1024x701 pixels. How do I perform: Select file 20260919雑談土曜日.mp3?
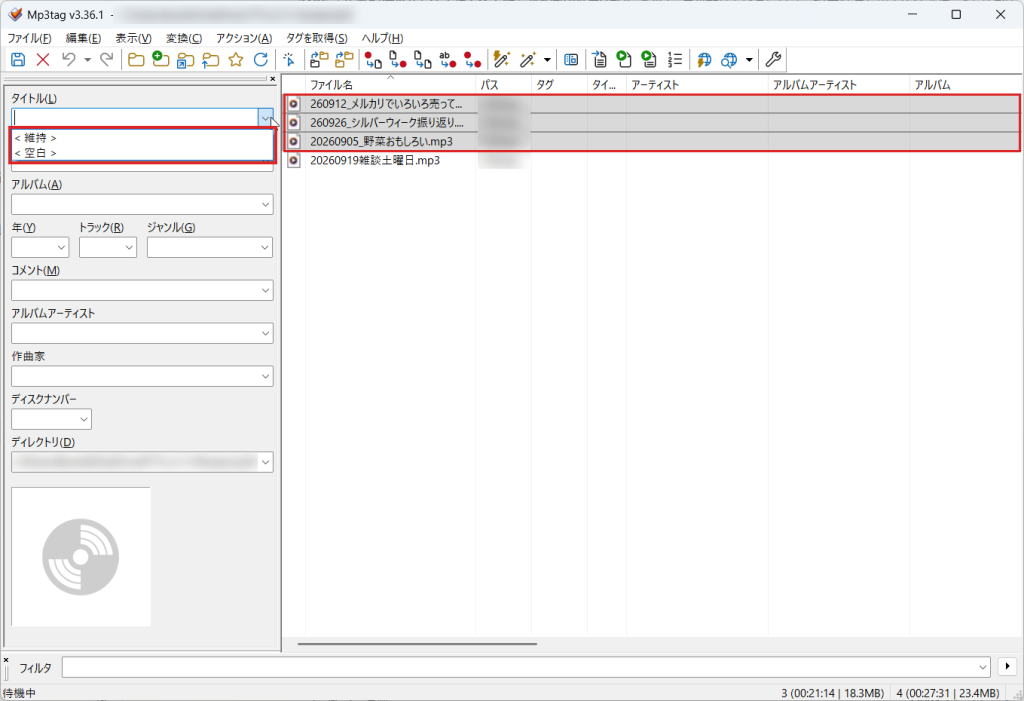[375, 160]
